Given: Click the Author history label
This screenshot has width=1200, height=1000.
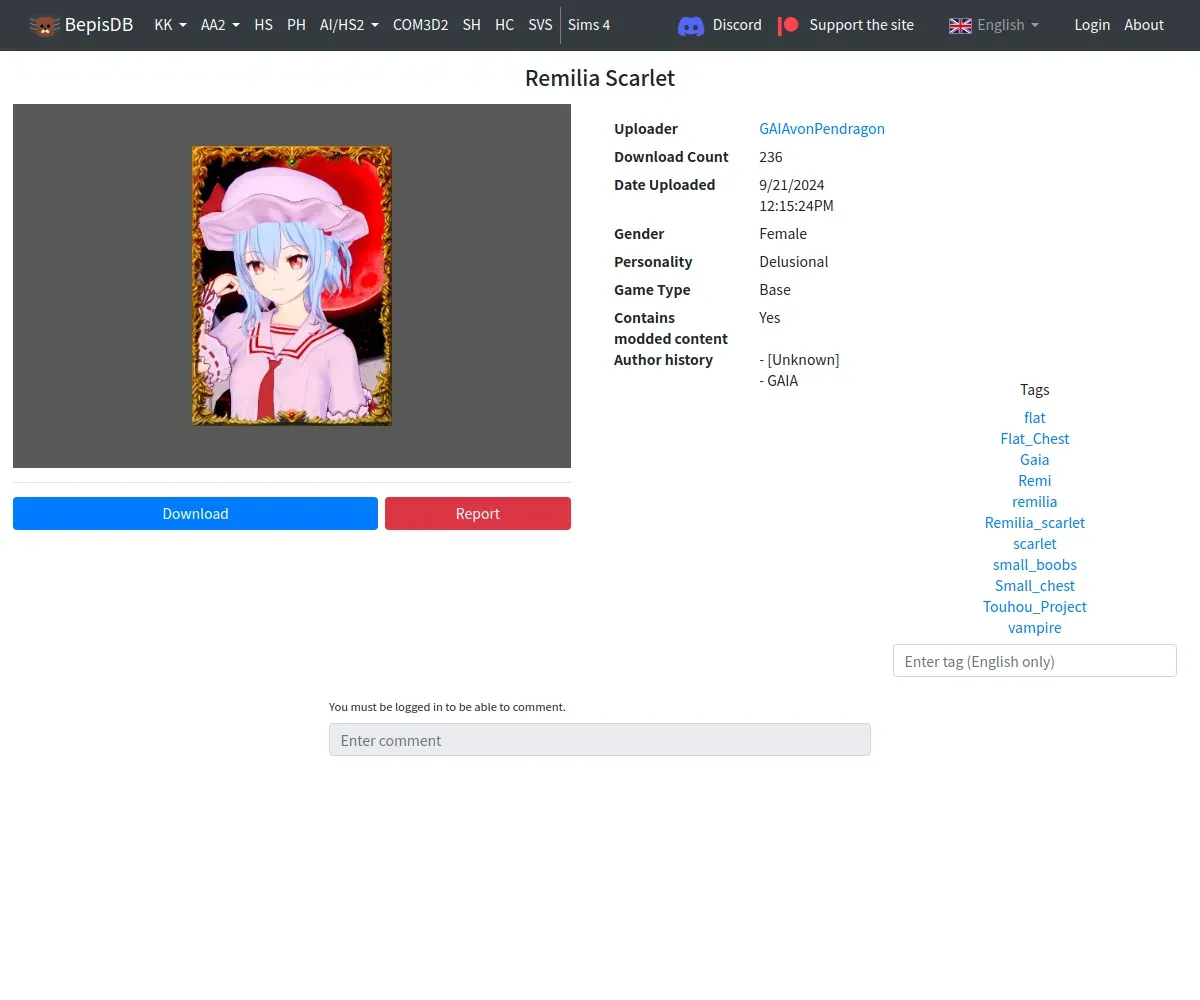Looking at the screenshot, I should 664,360.
